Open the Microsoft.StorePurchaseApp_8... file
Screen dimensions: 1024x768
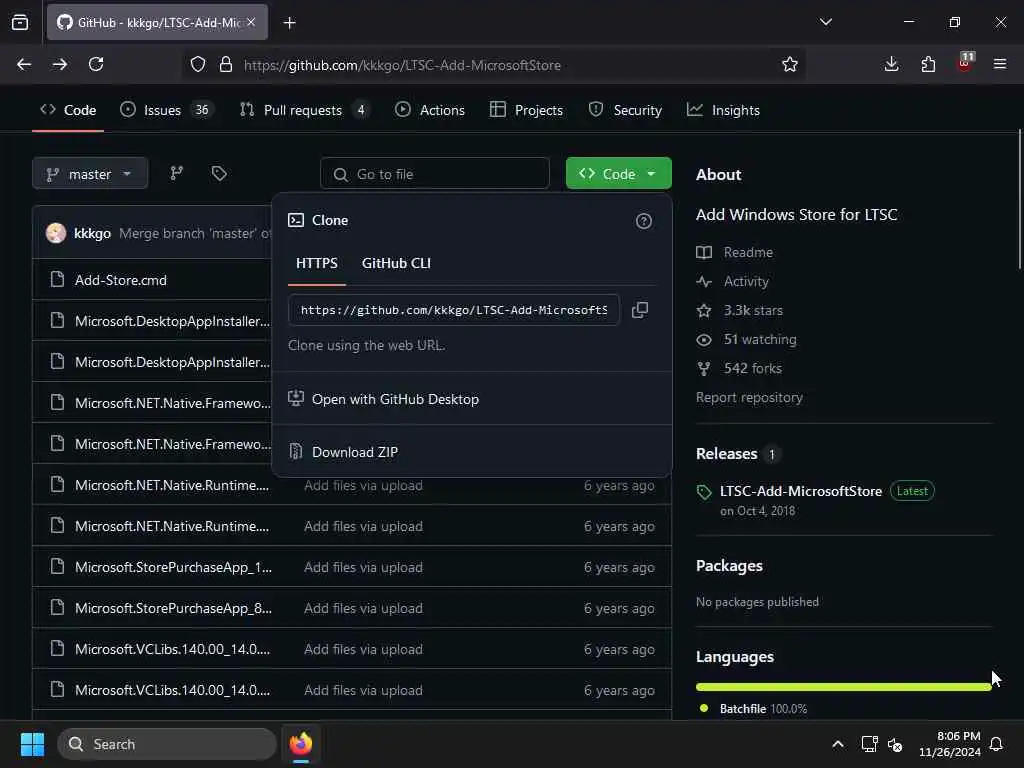tap(173, 608)
